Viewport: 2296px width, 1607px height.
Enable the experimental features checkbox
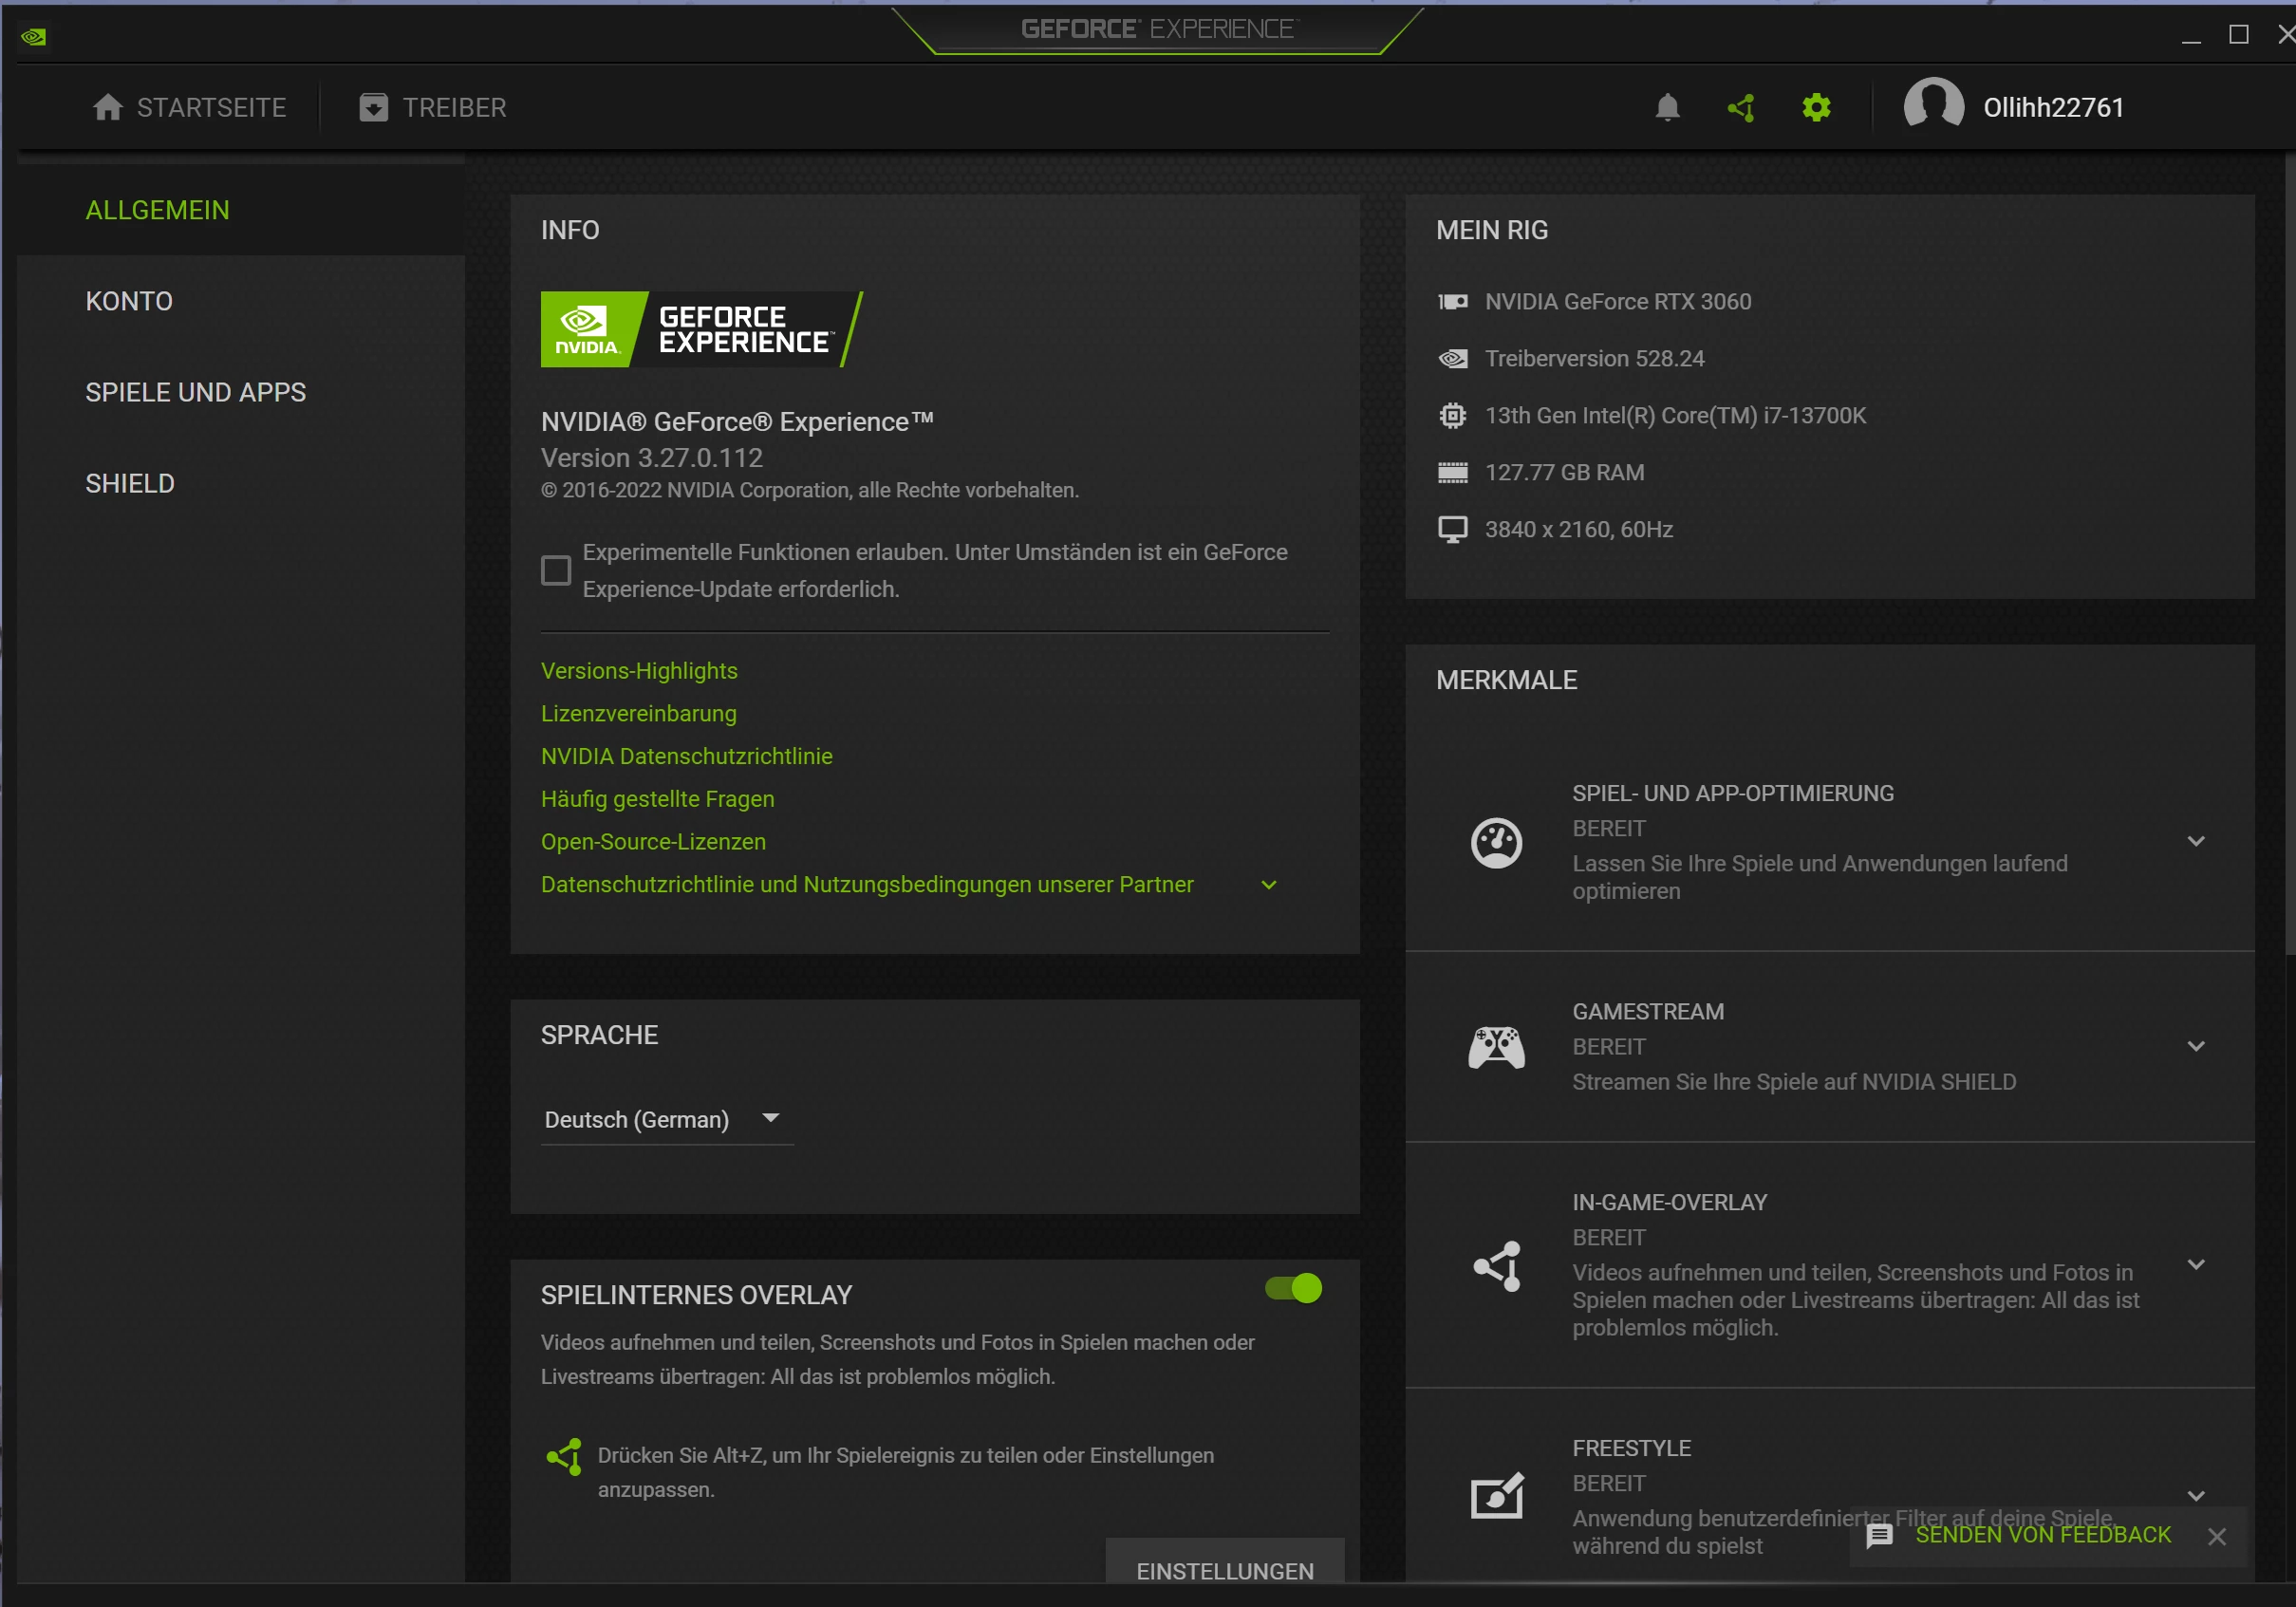coord(556,570)
